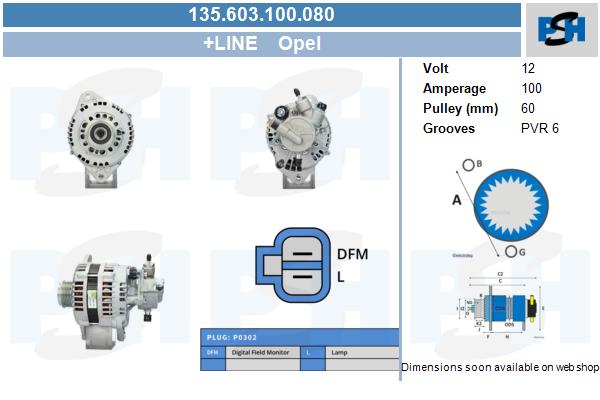The width and height of the screenshot is (600, 400).
Task: Select the circle marker labeled G
Action: coord(512,251)
